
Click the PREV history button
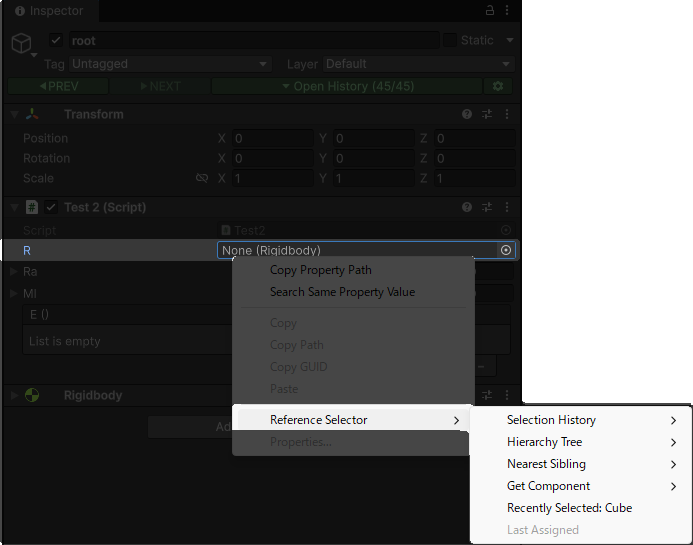click(59, 86)
